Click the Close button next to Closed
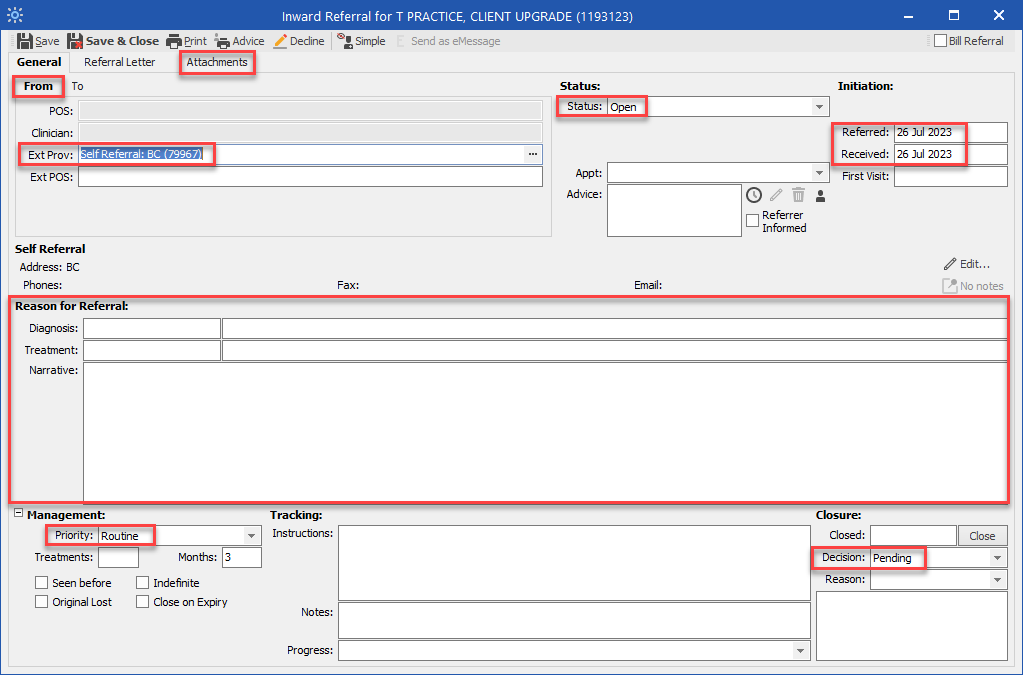 point(982,536)
